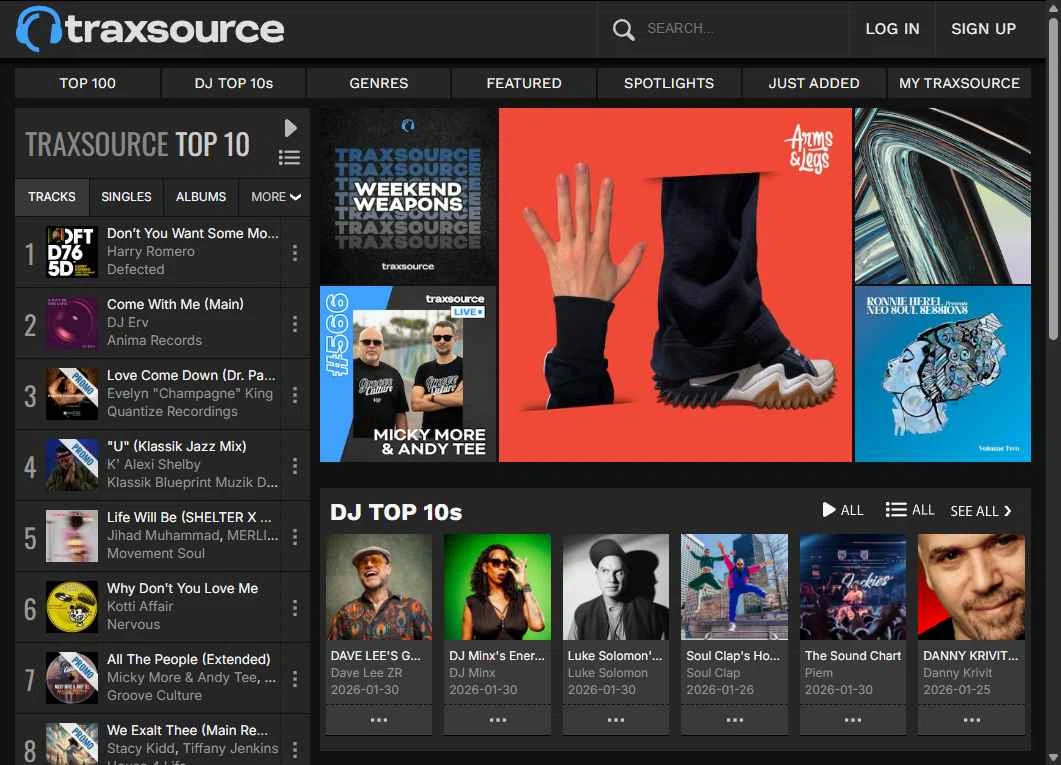
Task: Open more options under Soul Clap's chart
Action: pyautogui.click(x=734, y=720)
